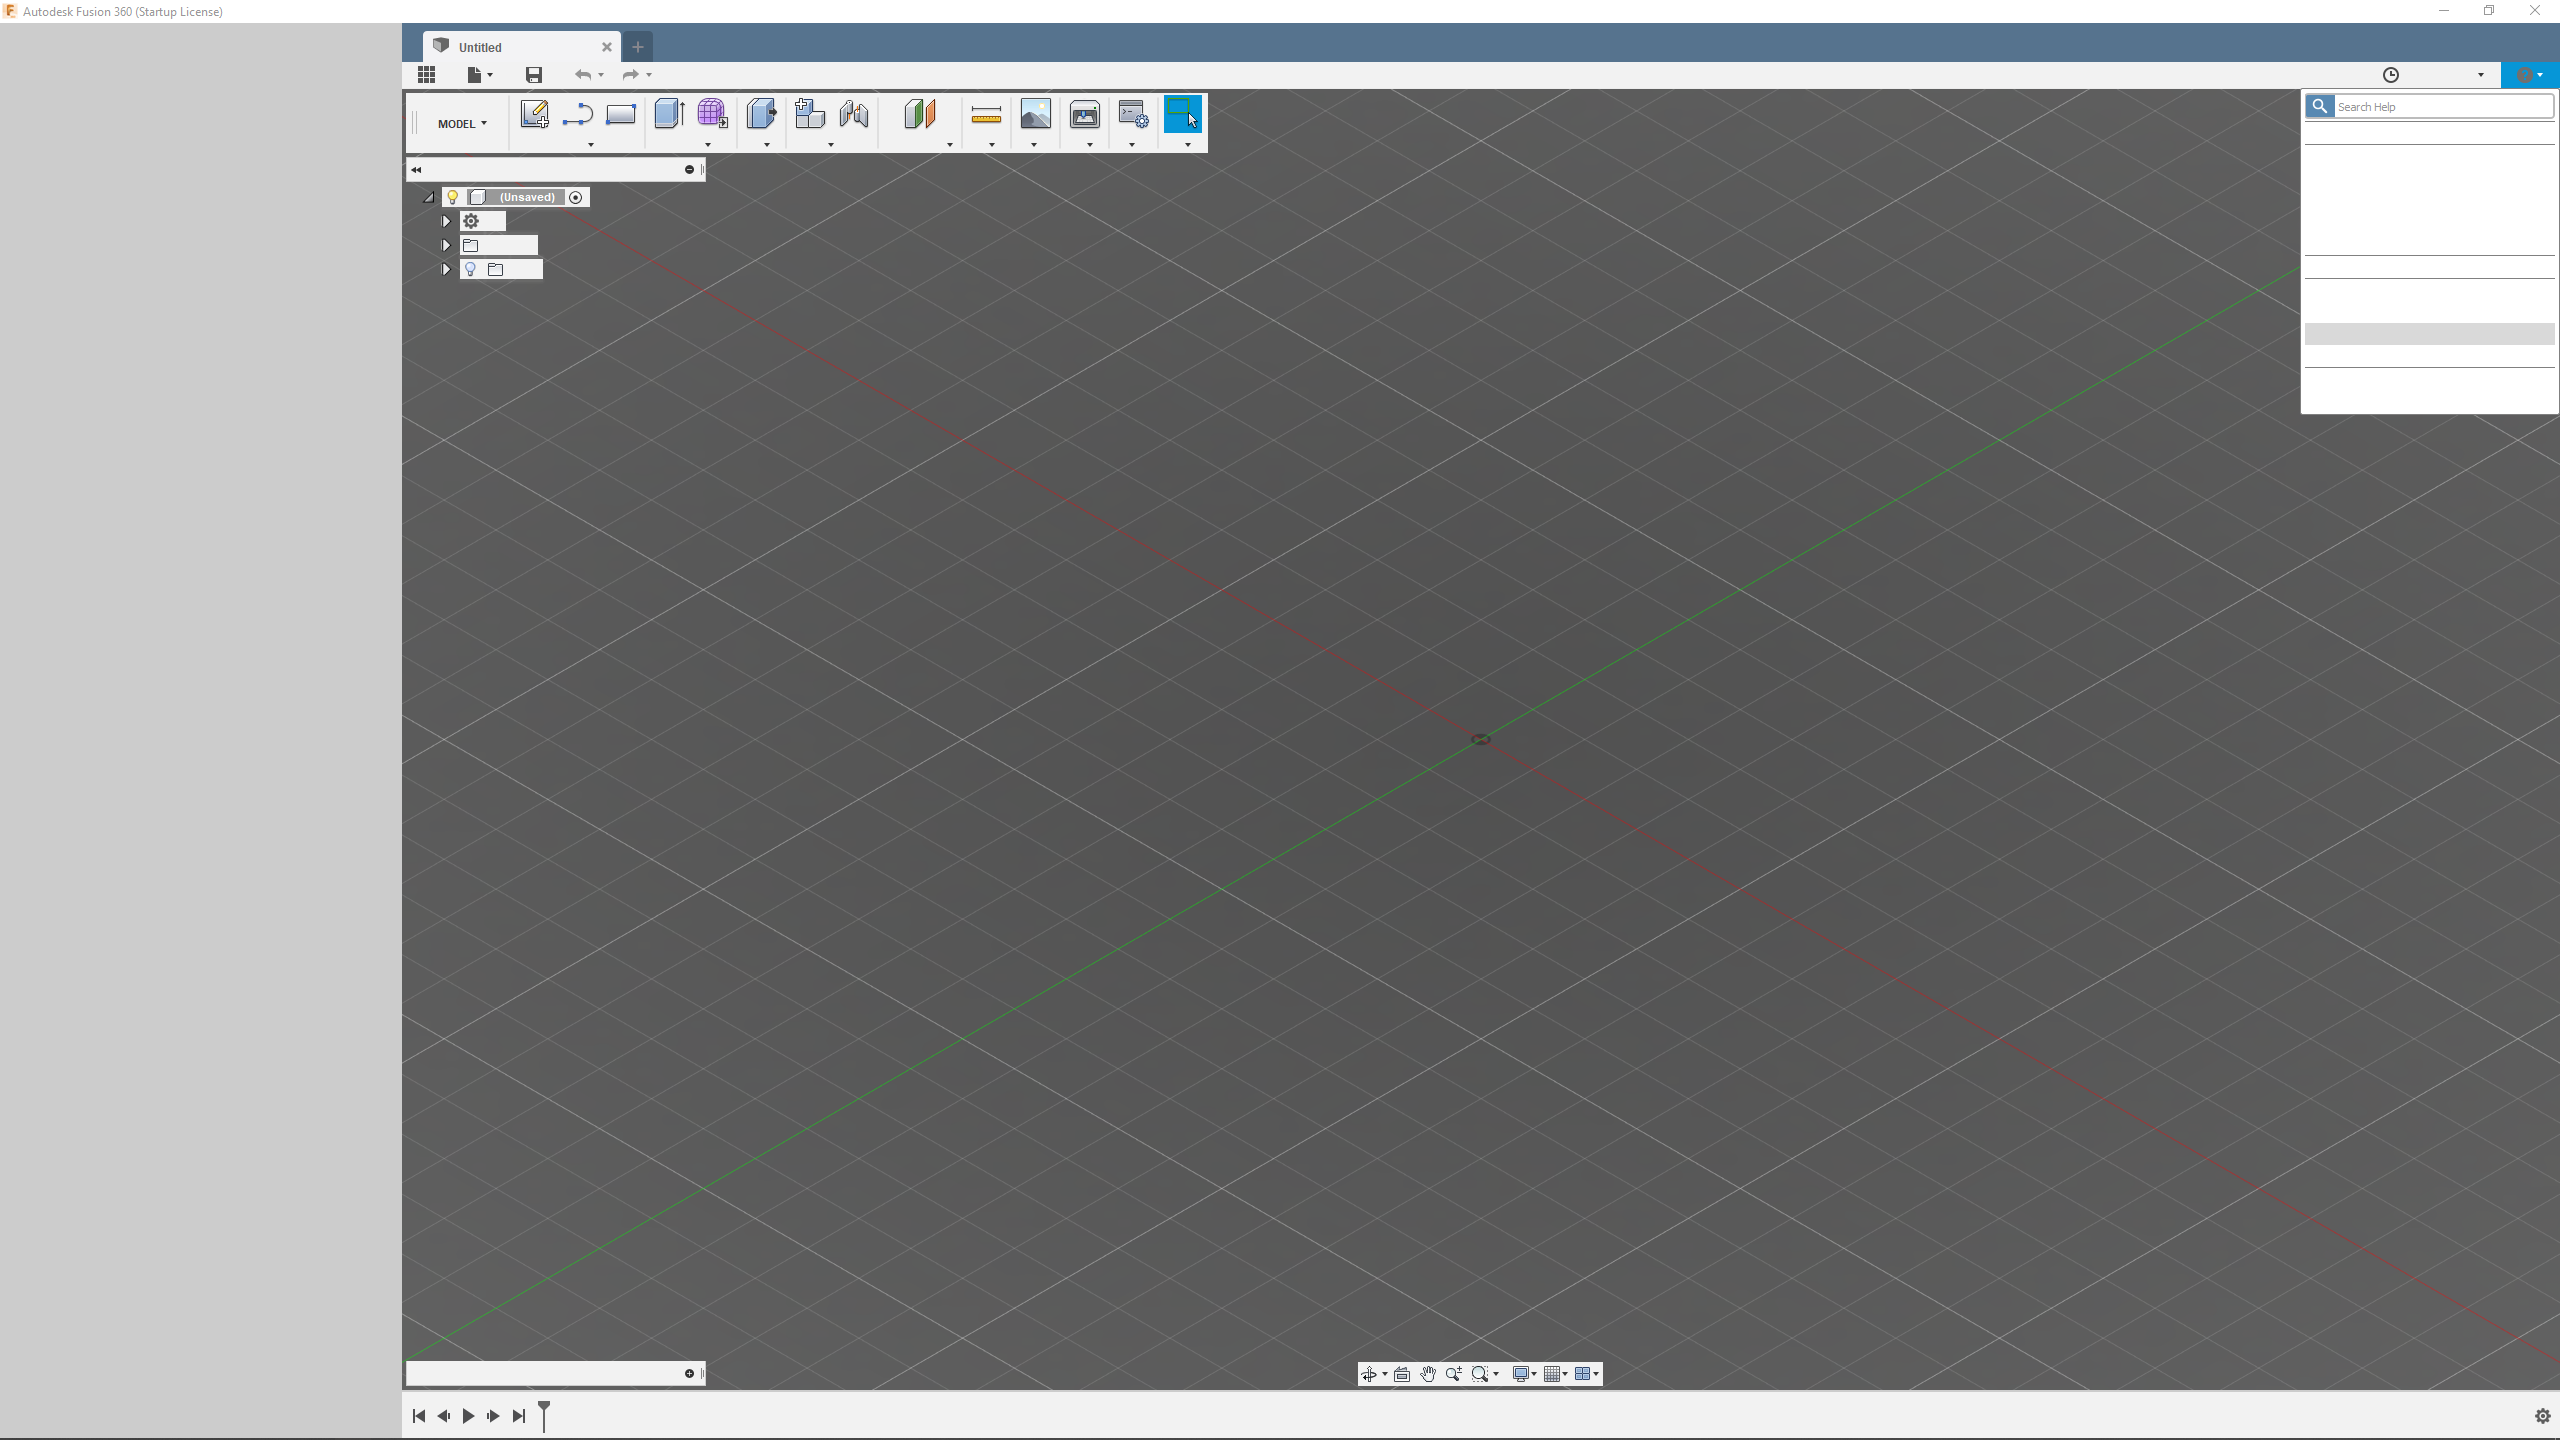Toggle visibility lightbulb on the third browser folder
2560x1440 pixels.
tap(470, 269)
